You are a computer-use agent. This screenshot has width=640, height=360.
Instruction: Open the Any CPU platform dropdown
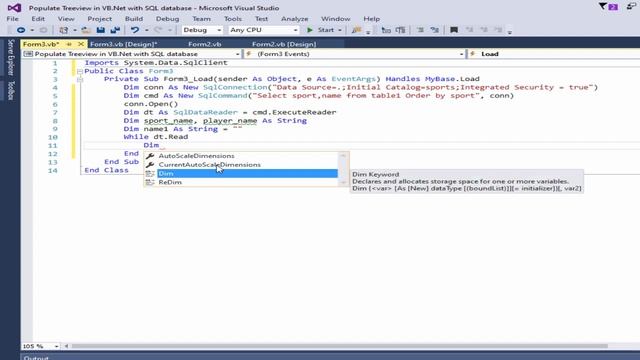tap(264, 30)
